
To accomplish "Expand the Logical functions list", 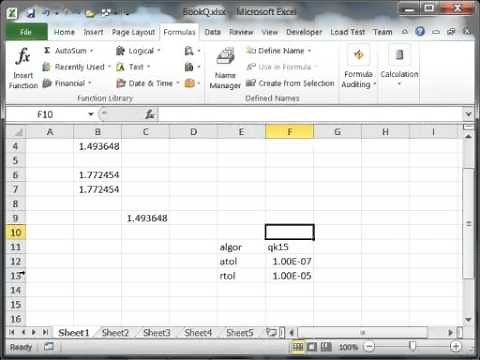I will [138, 51].
